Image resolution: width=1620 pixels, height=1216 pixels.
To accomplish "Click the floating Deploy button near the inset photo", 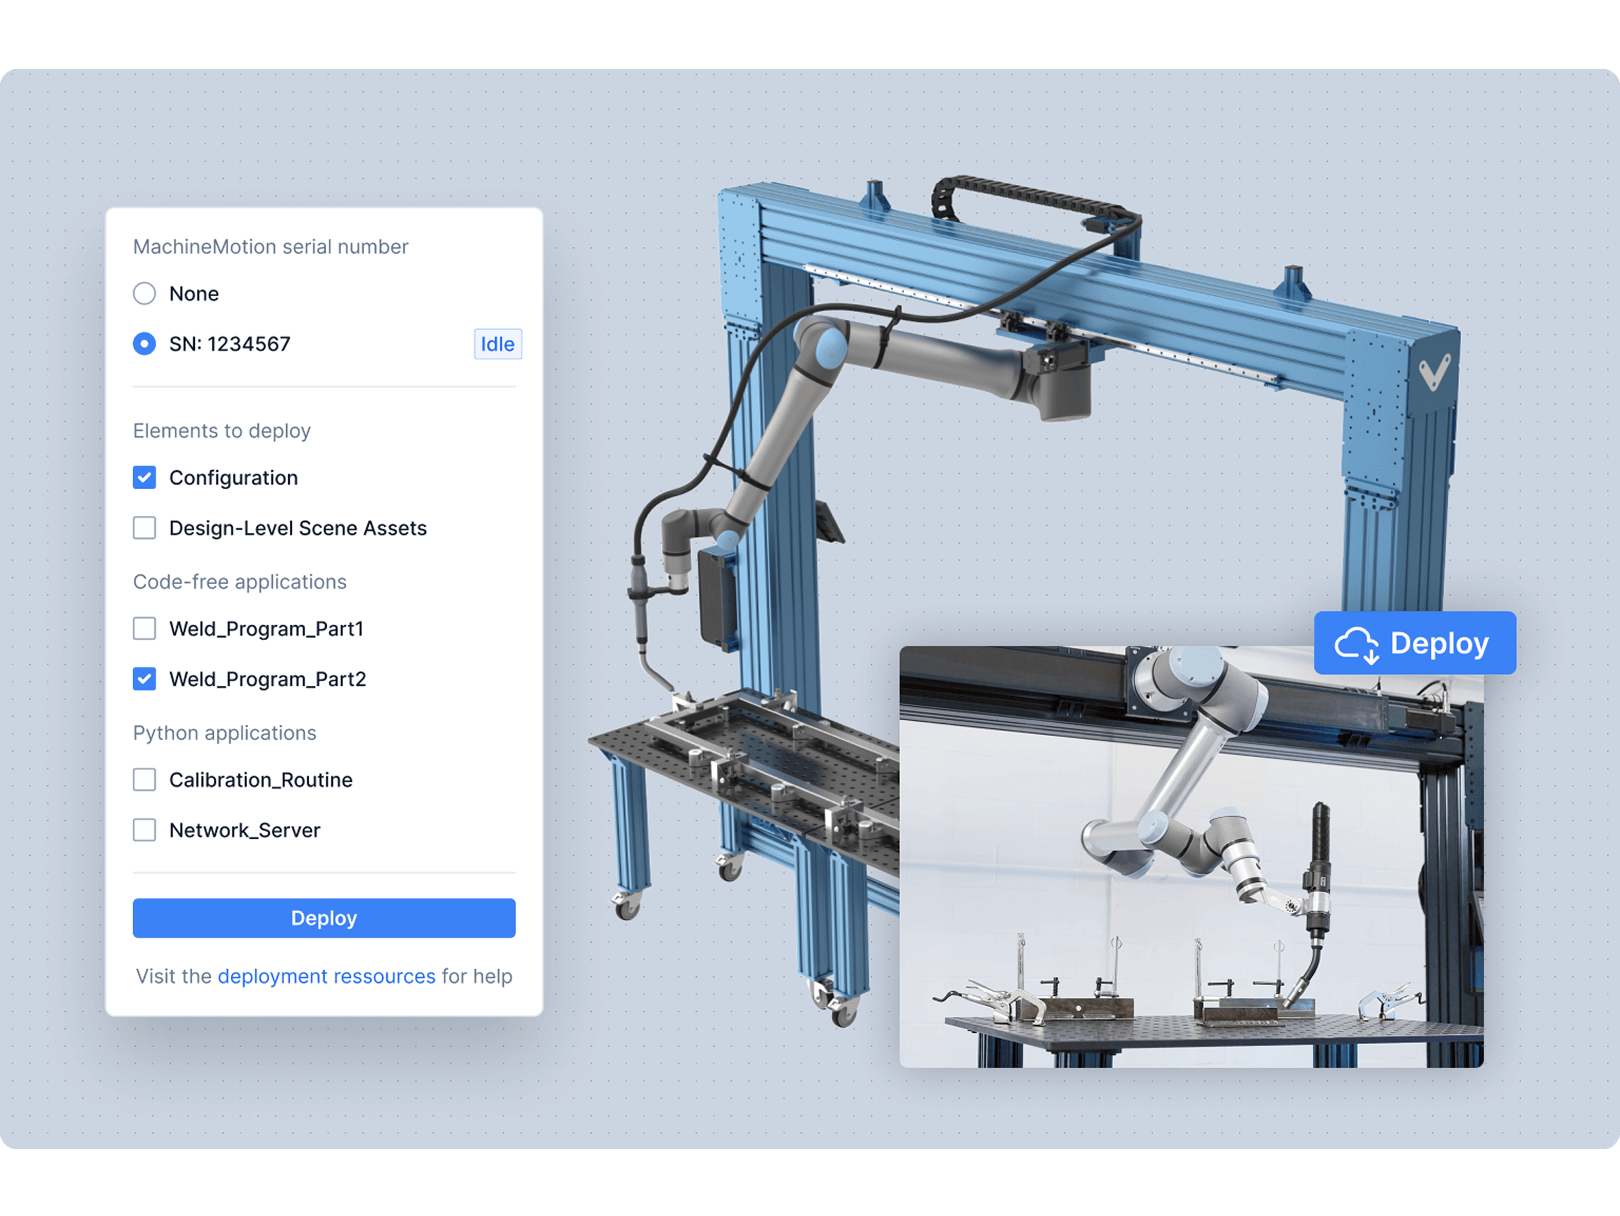I will (x=1414, y=643).
